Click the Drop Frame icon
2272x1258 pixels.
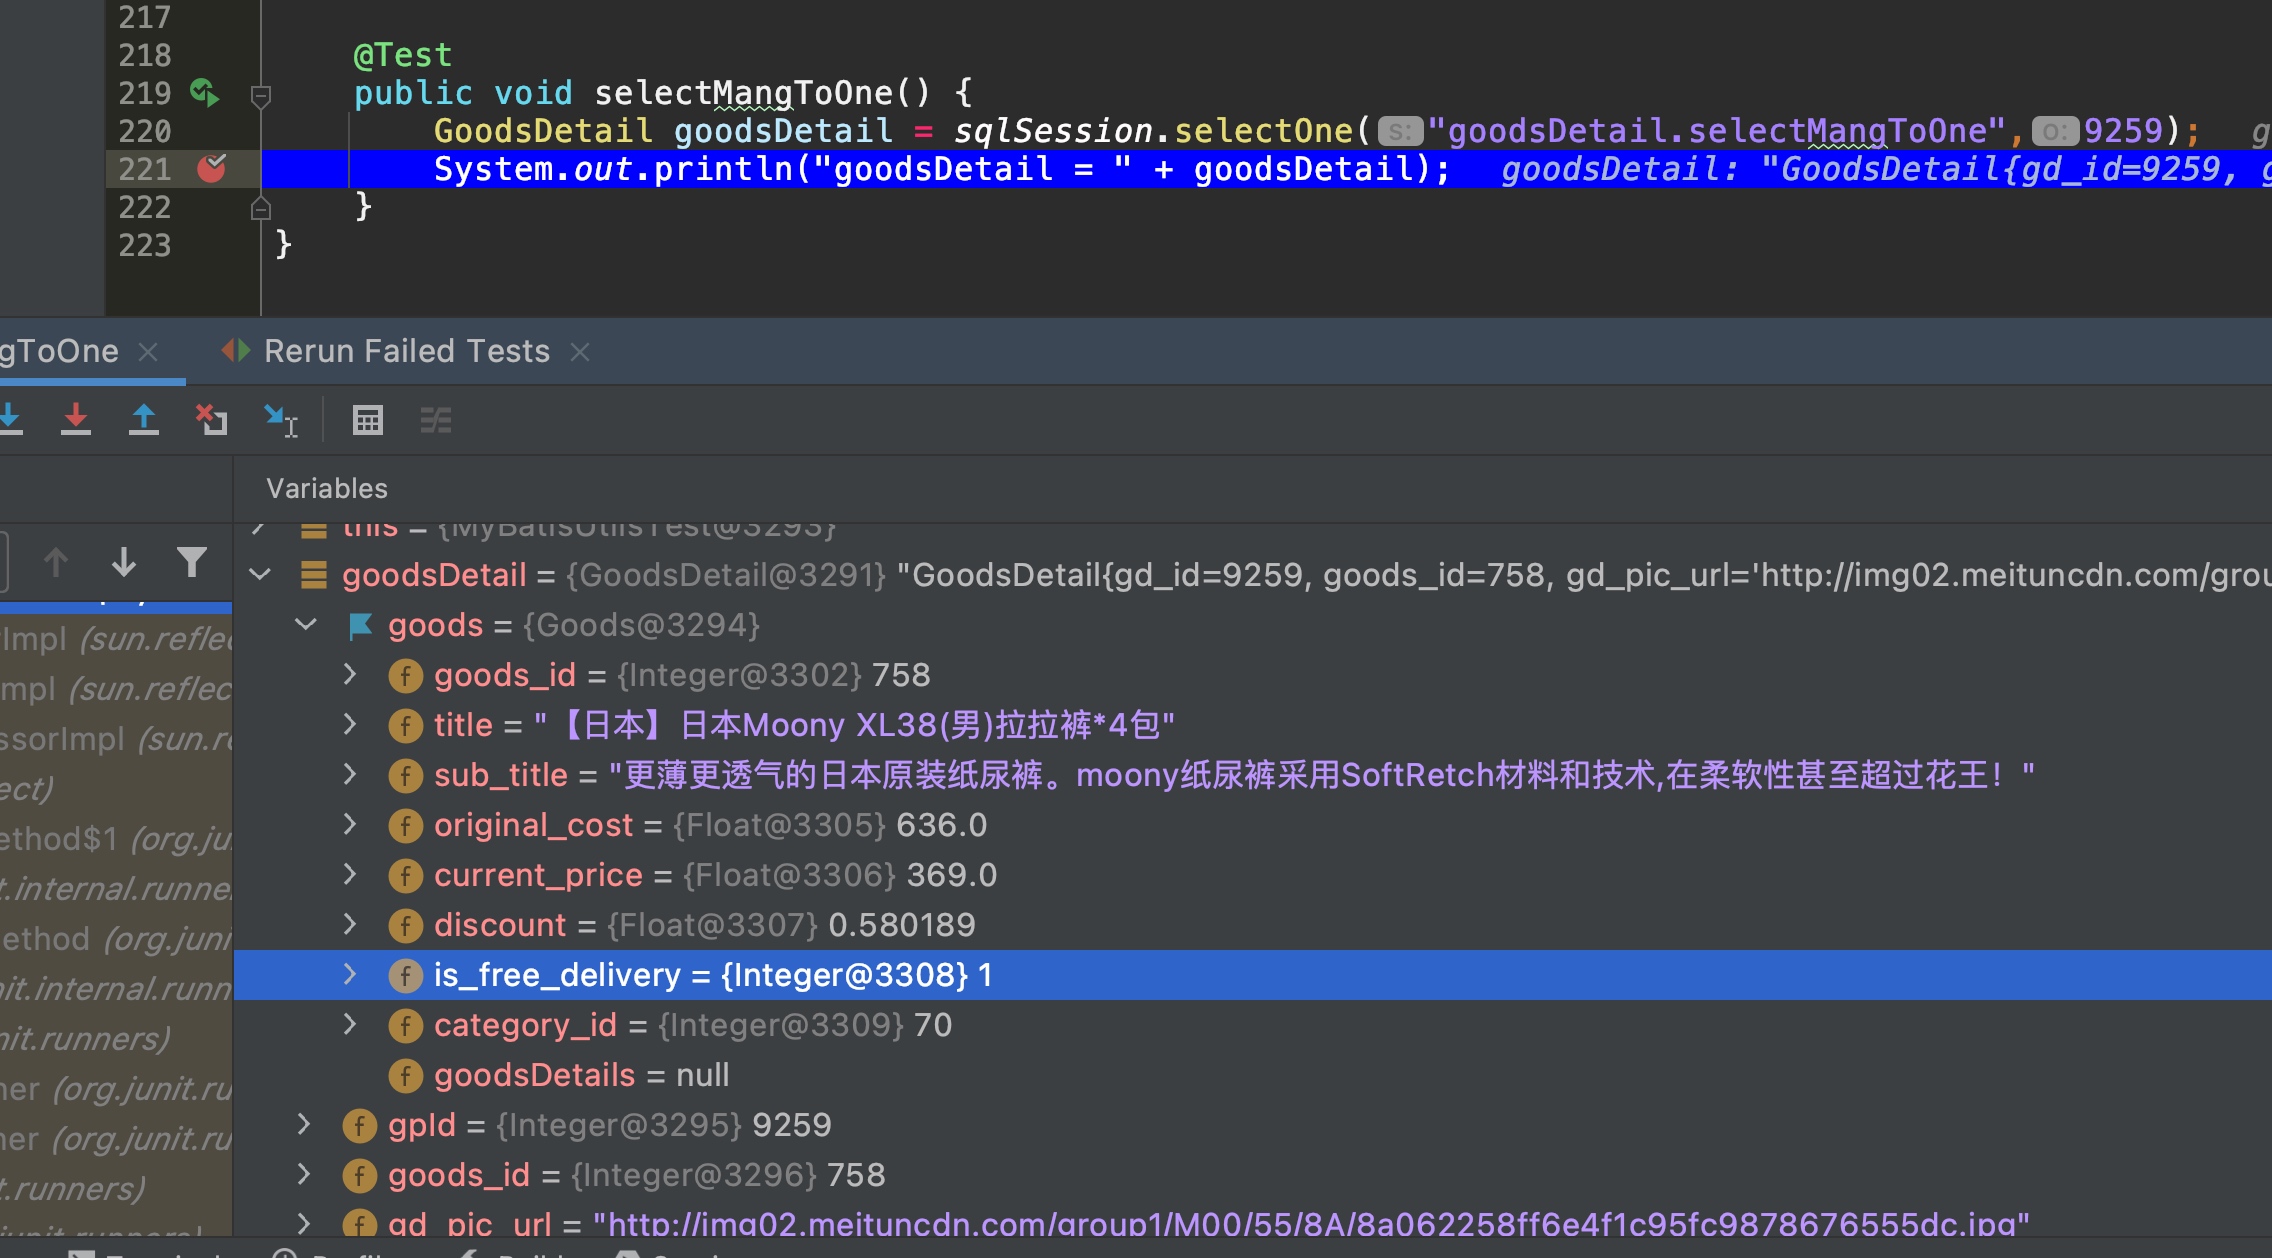tap(211, 419)
